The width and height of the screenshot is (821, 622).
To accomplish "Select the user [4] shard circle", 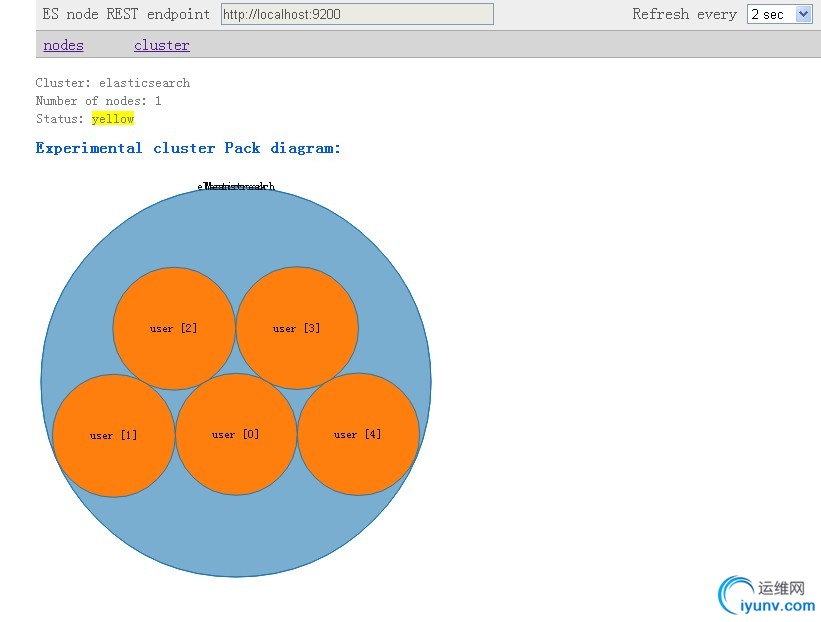I will point(358,434).
